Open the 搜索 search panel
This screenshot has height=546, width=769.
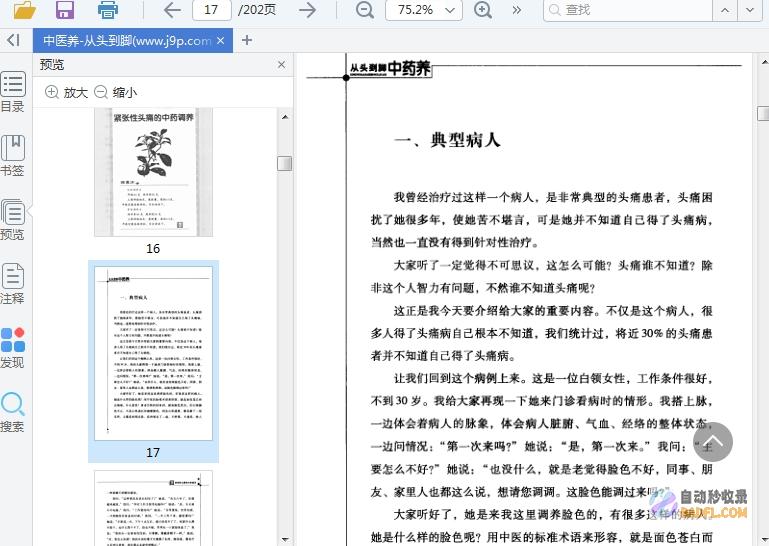pyautogui.click(x=13, y=412)
